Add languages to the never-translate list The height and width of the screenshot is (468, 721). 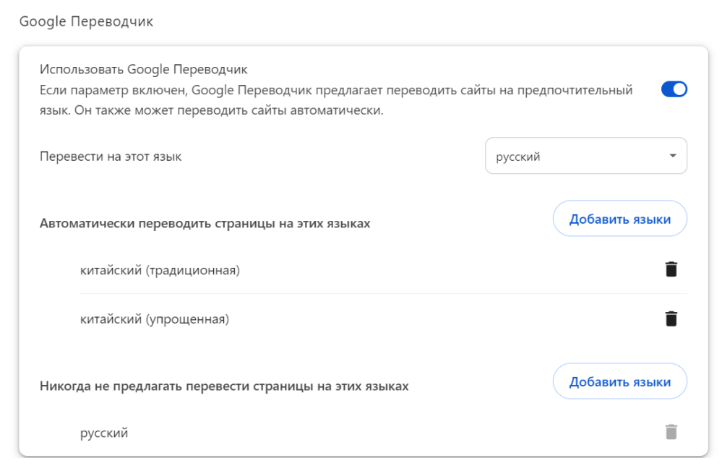pos(619,382)
